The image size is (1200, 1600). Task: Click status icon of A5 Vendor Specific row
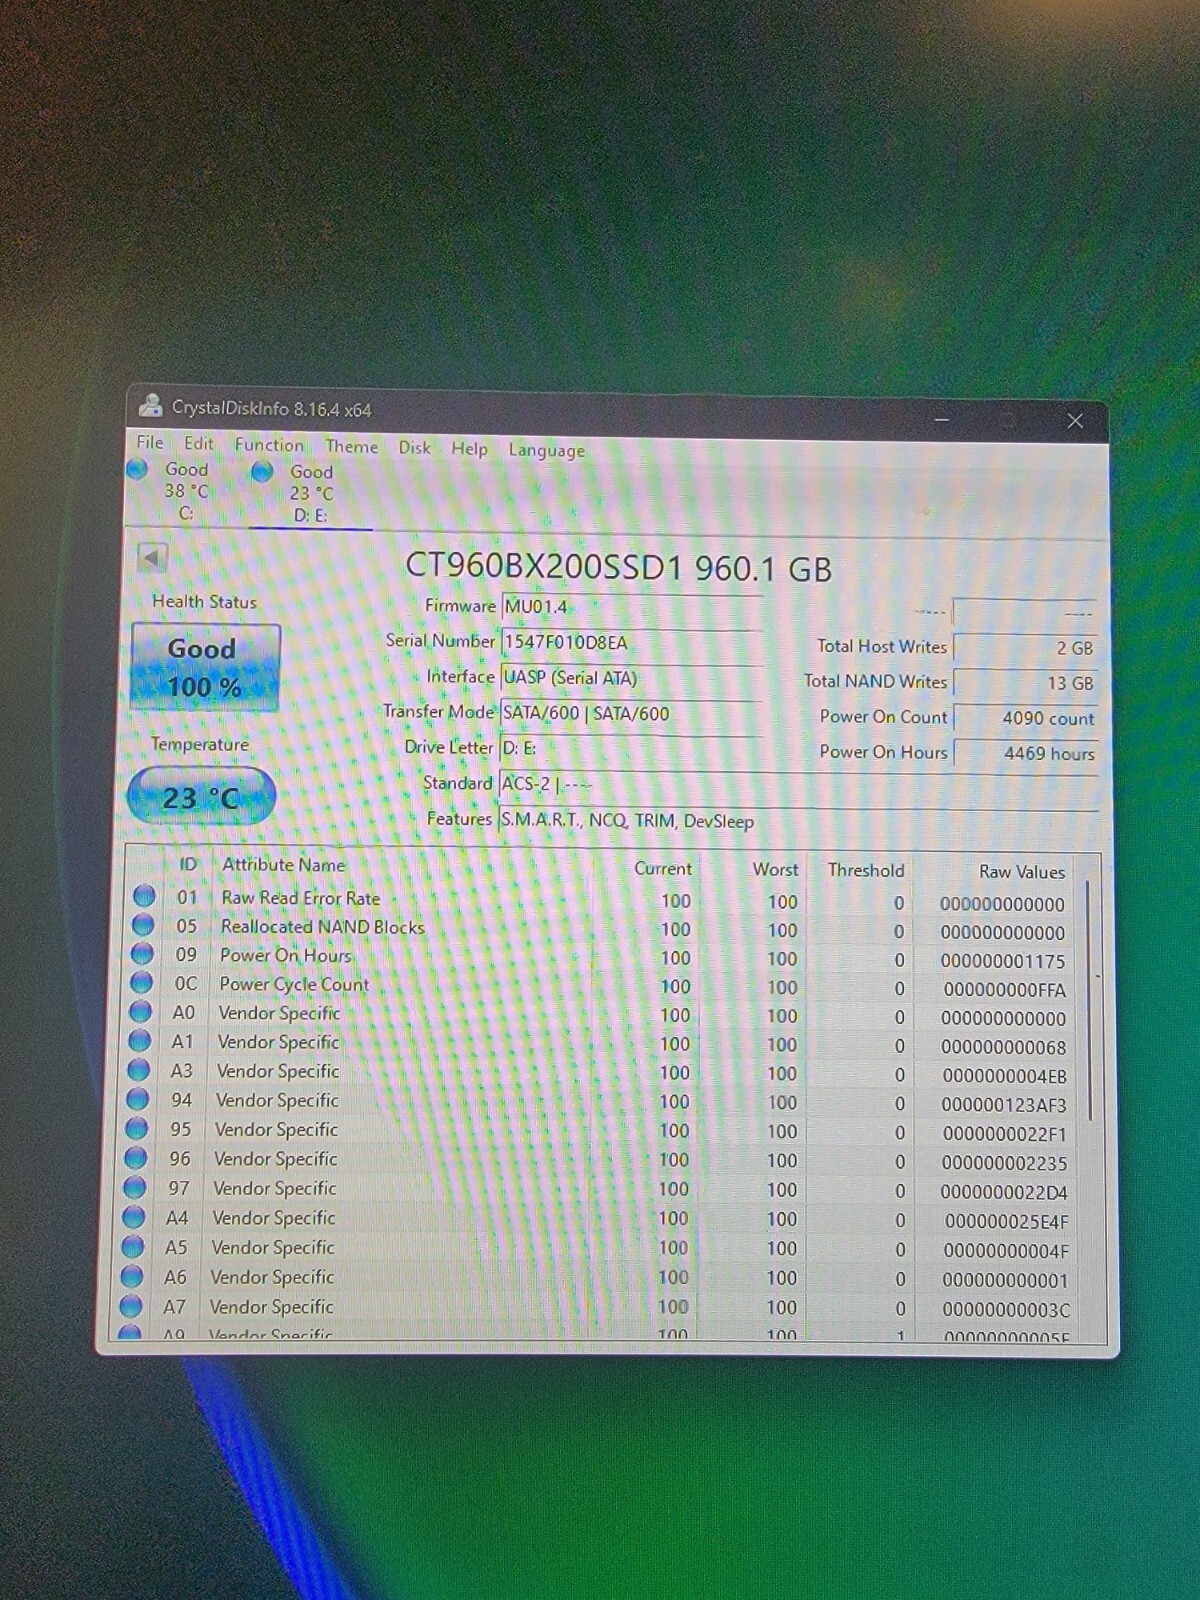[x=133, y=1246]
